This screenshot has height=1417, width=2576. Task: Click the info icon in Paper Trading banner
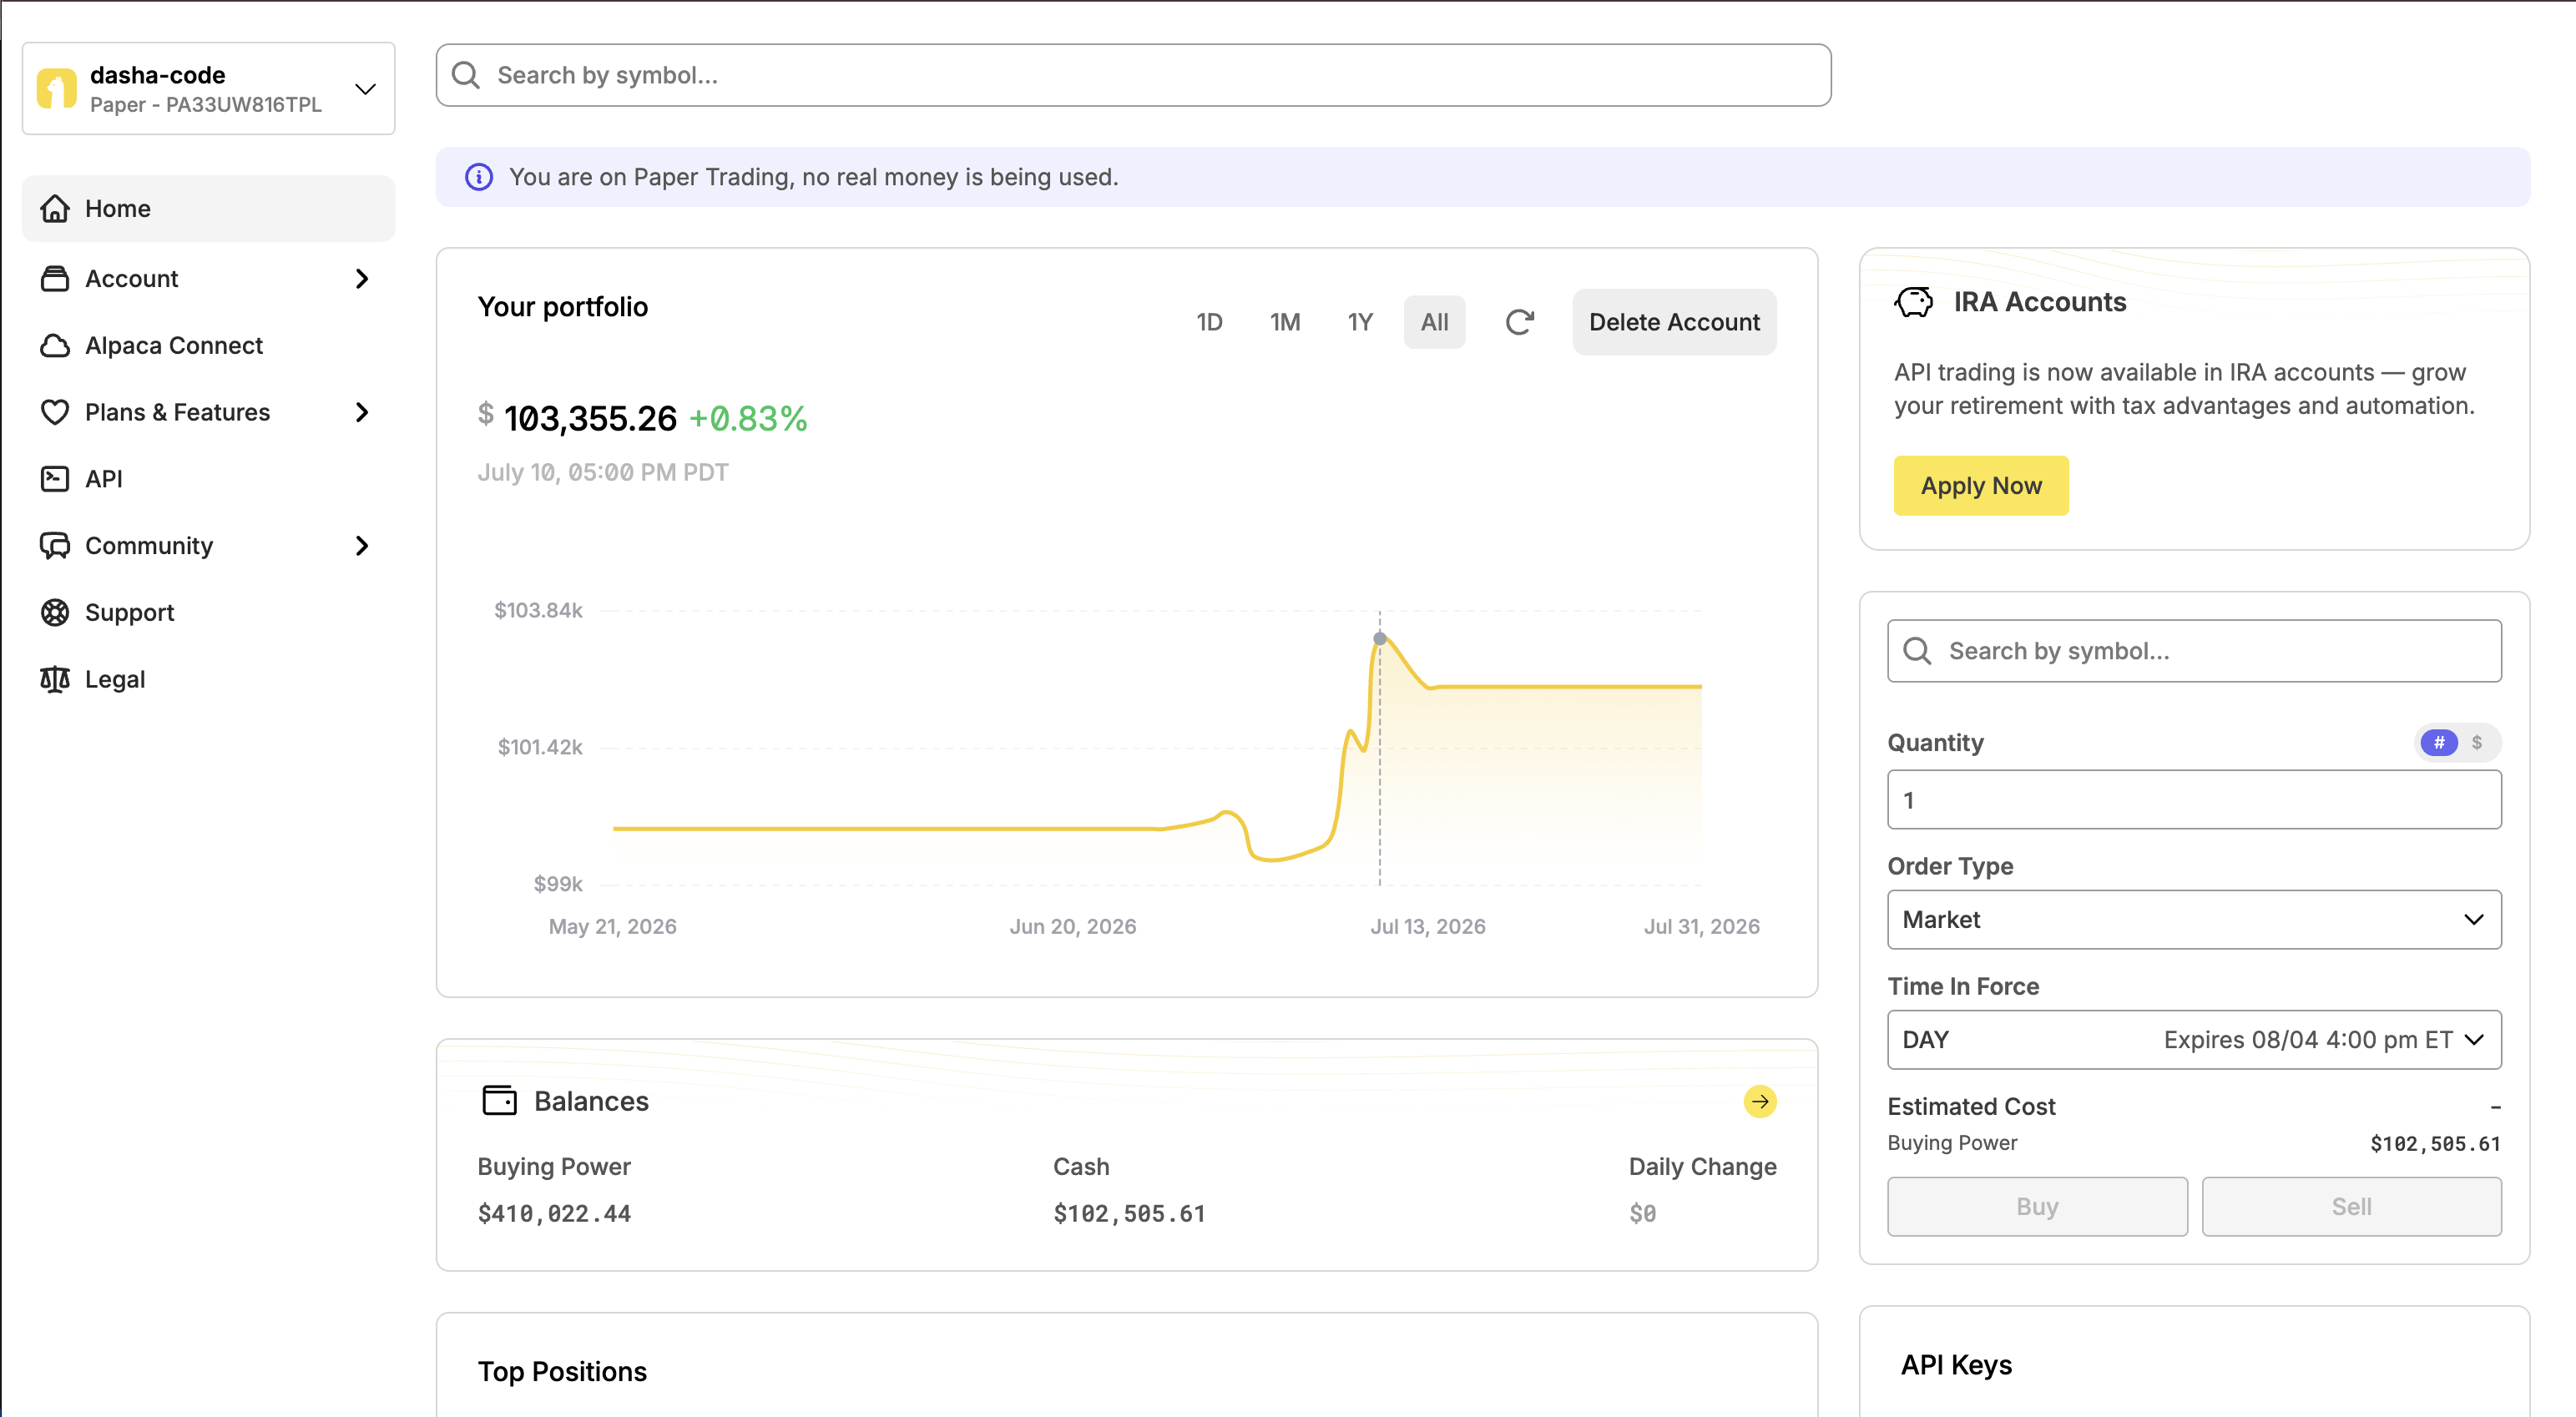pos(479,177)
